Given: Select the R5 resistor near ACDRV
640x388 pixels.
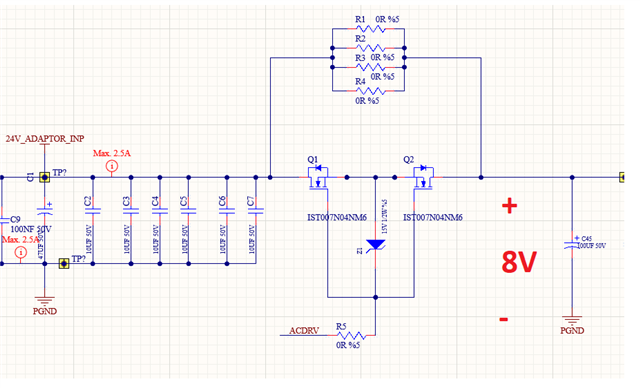Looking at the screenshot, I should 351,336.
